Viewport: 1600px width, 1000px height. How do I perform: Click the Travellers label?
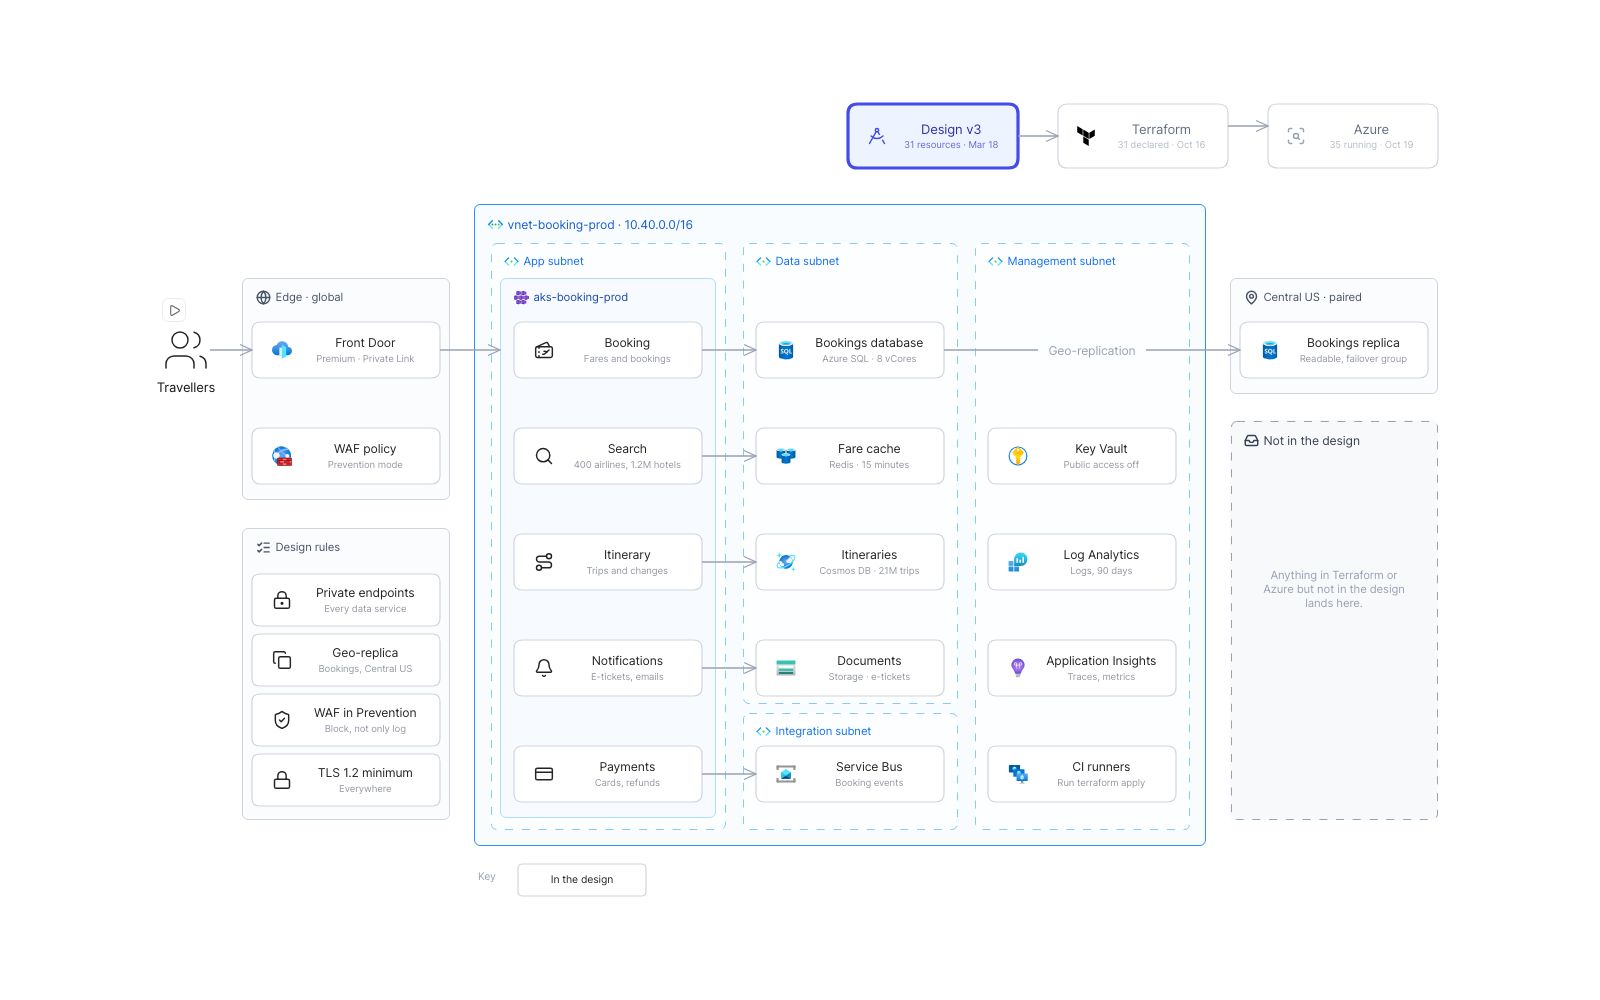(186, 388)
